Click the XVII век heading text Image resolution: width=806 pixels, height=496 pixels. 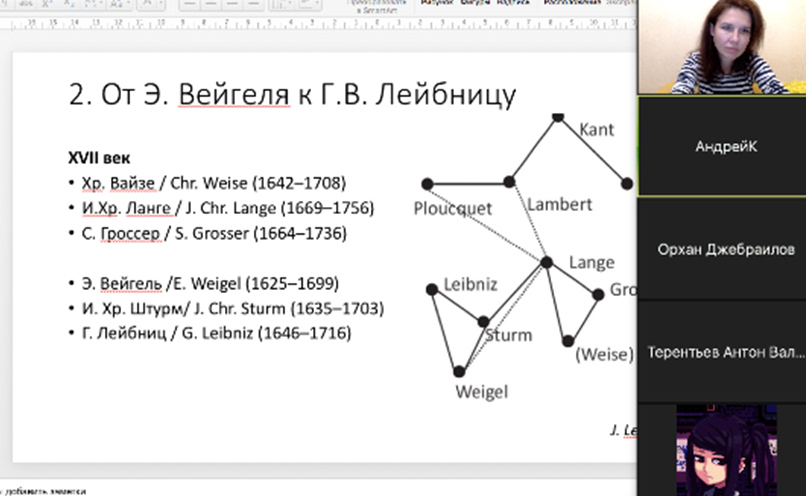pos(99,158)
